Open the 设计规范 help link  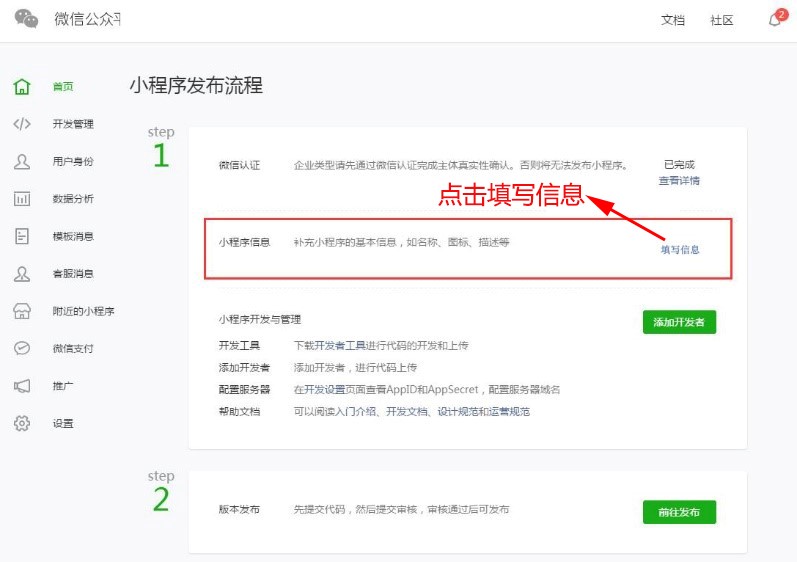tap(458, 412)
